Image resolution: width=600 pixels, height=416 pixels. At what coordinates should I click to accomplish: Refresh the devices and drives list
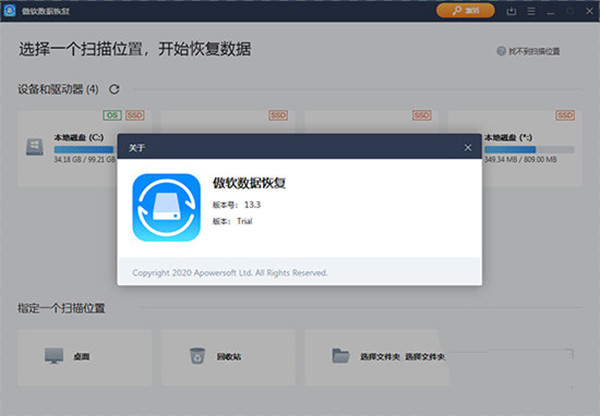pyautogui.click(x=114, y=90)
